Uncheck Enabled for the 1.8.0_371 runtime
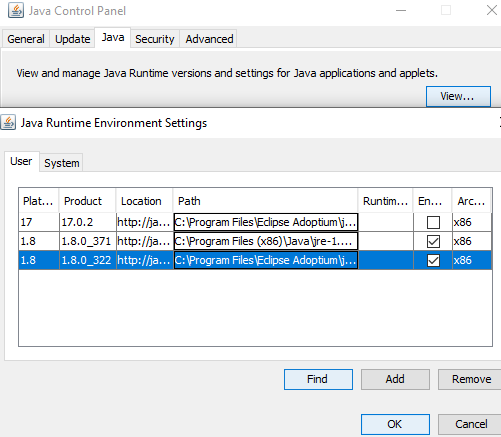Screen dimensions: 501x437 click(x=433, y=241)
